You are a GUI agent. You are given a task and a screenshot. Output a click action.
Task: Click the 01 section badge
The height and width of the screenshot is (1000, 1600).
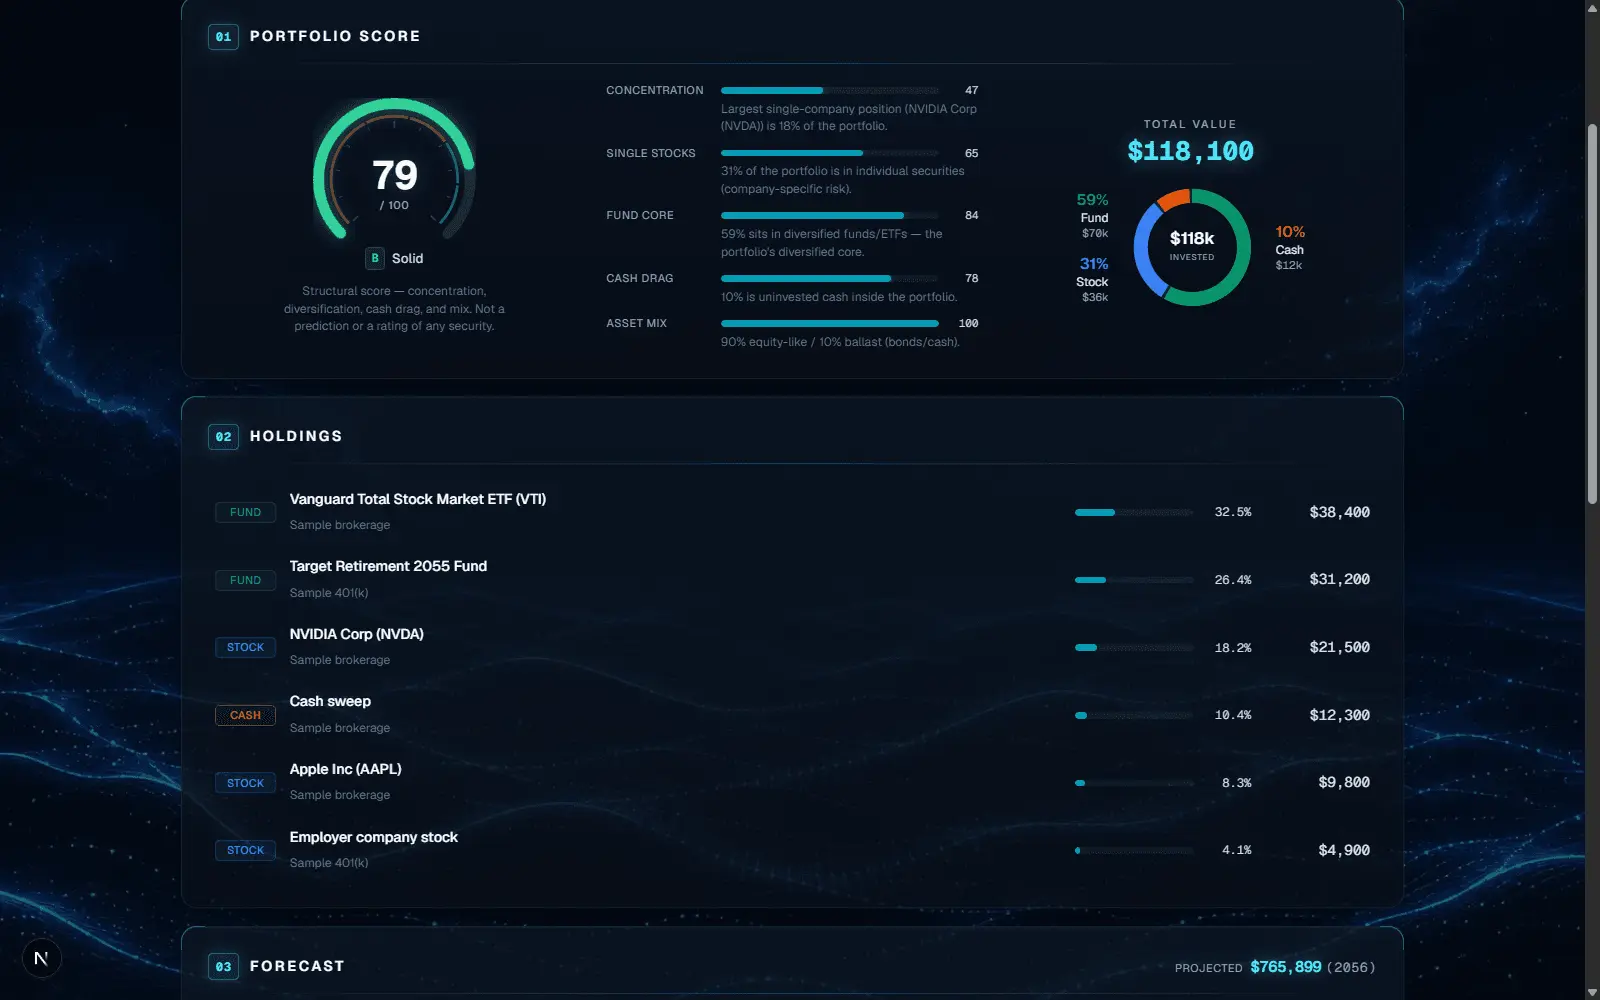223,37
